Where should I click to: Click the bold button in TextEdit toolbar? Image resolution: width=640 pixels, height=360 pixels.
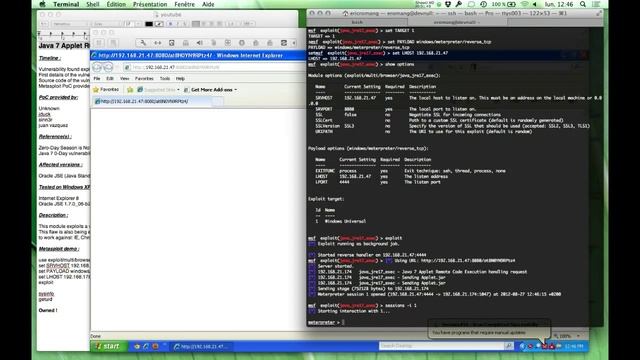[170, 24]
